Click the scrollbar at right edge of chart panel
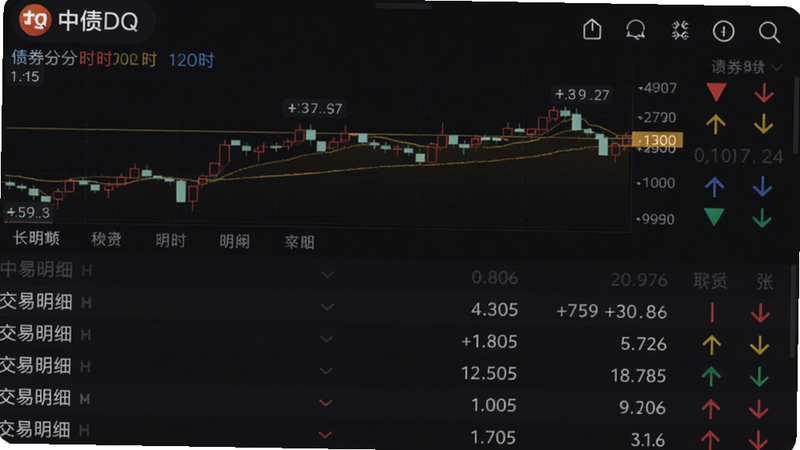The width and height of the screenshot is (800, 450). click(x=796, y=115)
